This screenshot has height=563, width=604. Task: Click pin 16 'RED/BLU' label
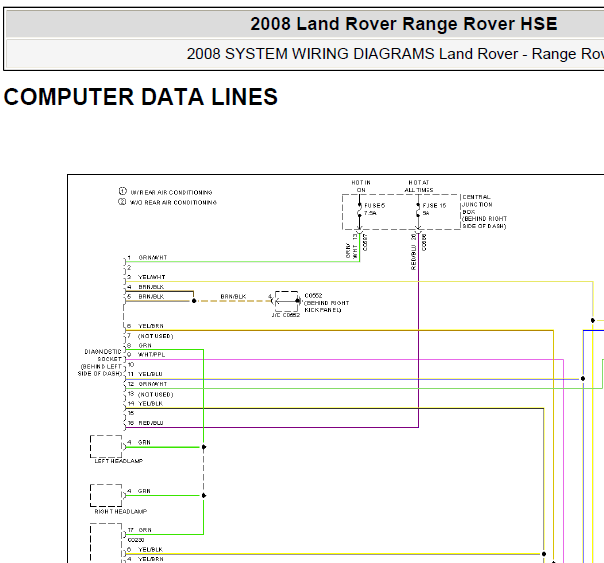[x=151, y=423]
